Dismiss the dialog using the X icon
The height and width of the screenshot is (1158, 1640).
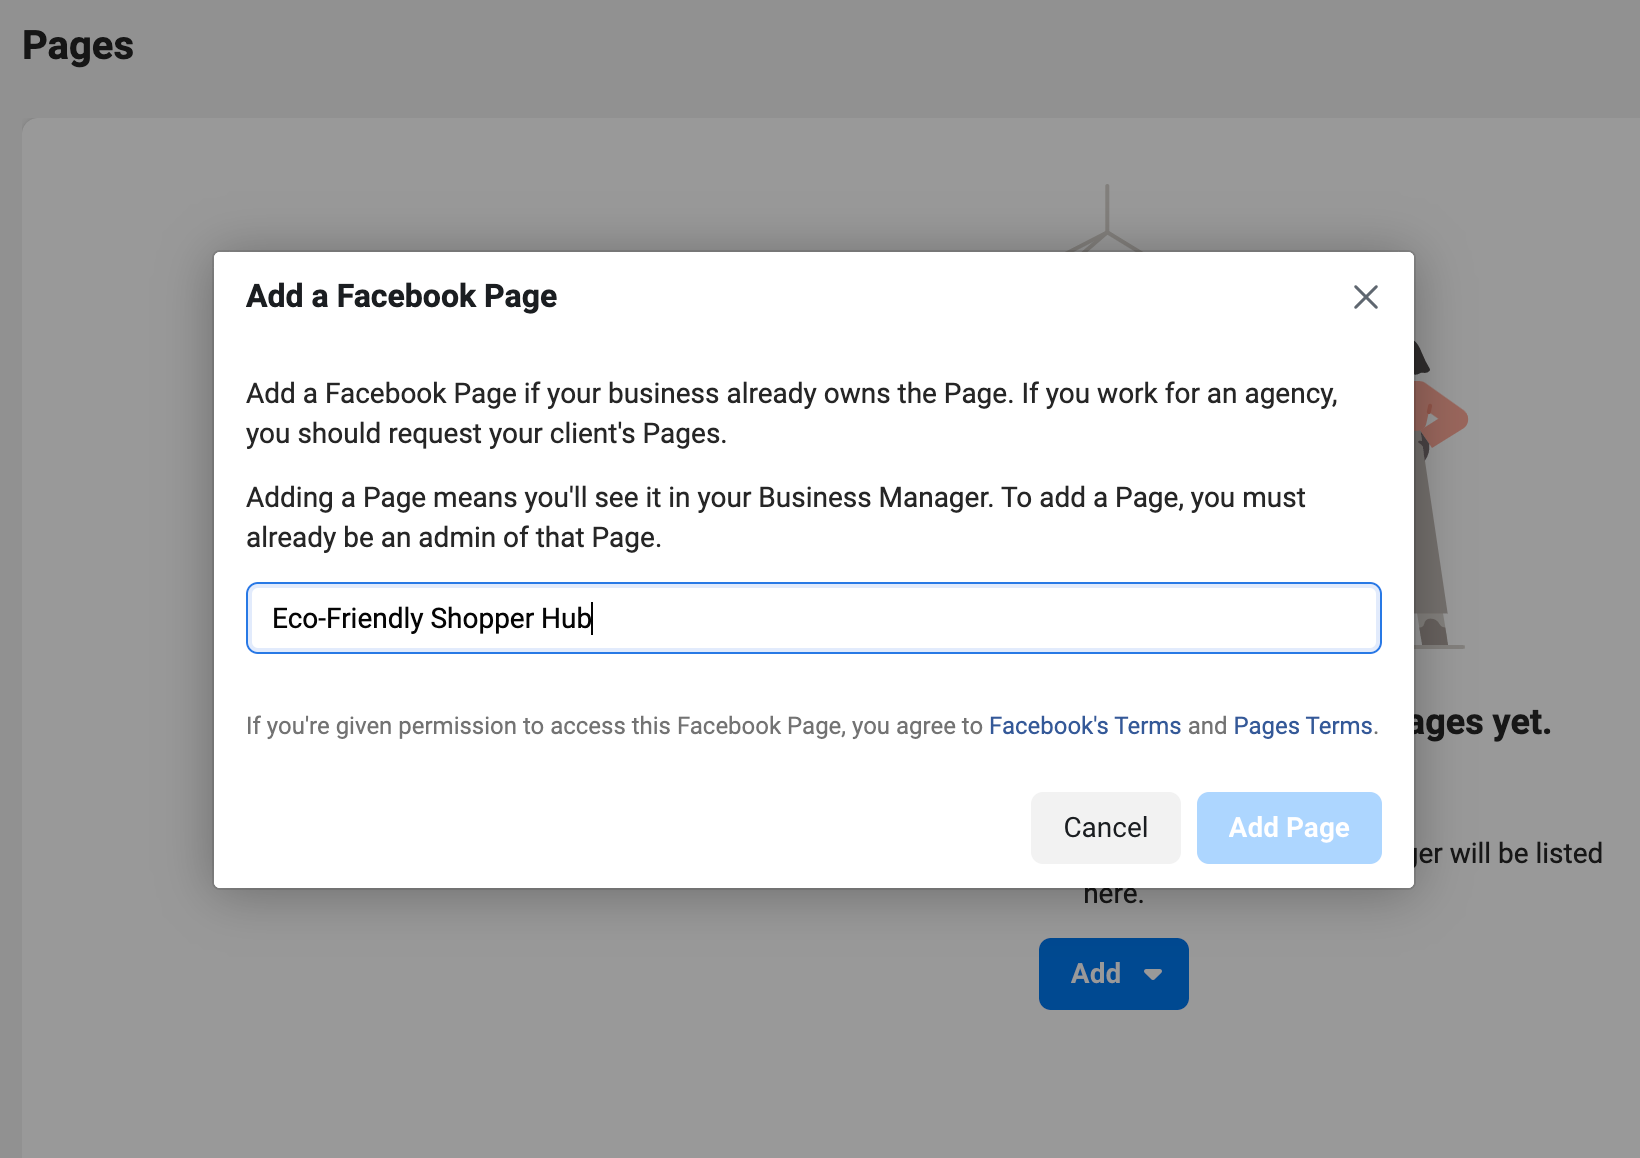click(1366, 297)
